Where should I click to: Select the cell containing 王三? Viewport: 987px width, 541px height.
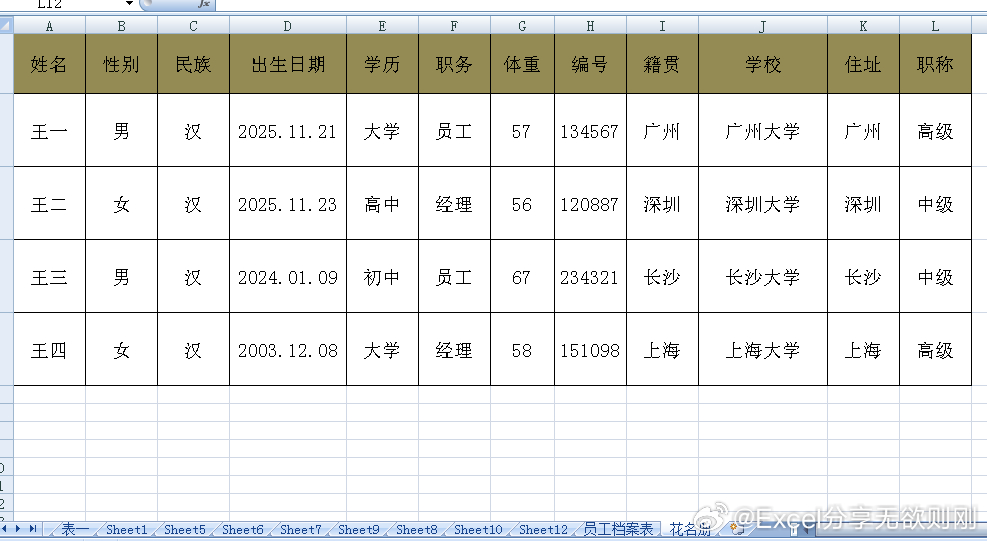[x=49, y=276]
